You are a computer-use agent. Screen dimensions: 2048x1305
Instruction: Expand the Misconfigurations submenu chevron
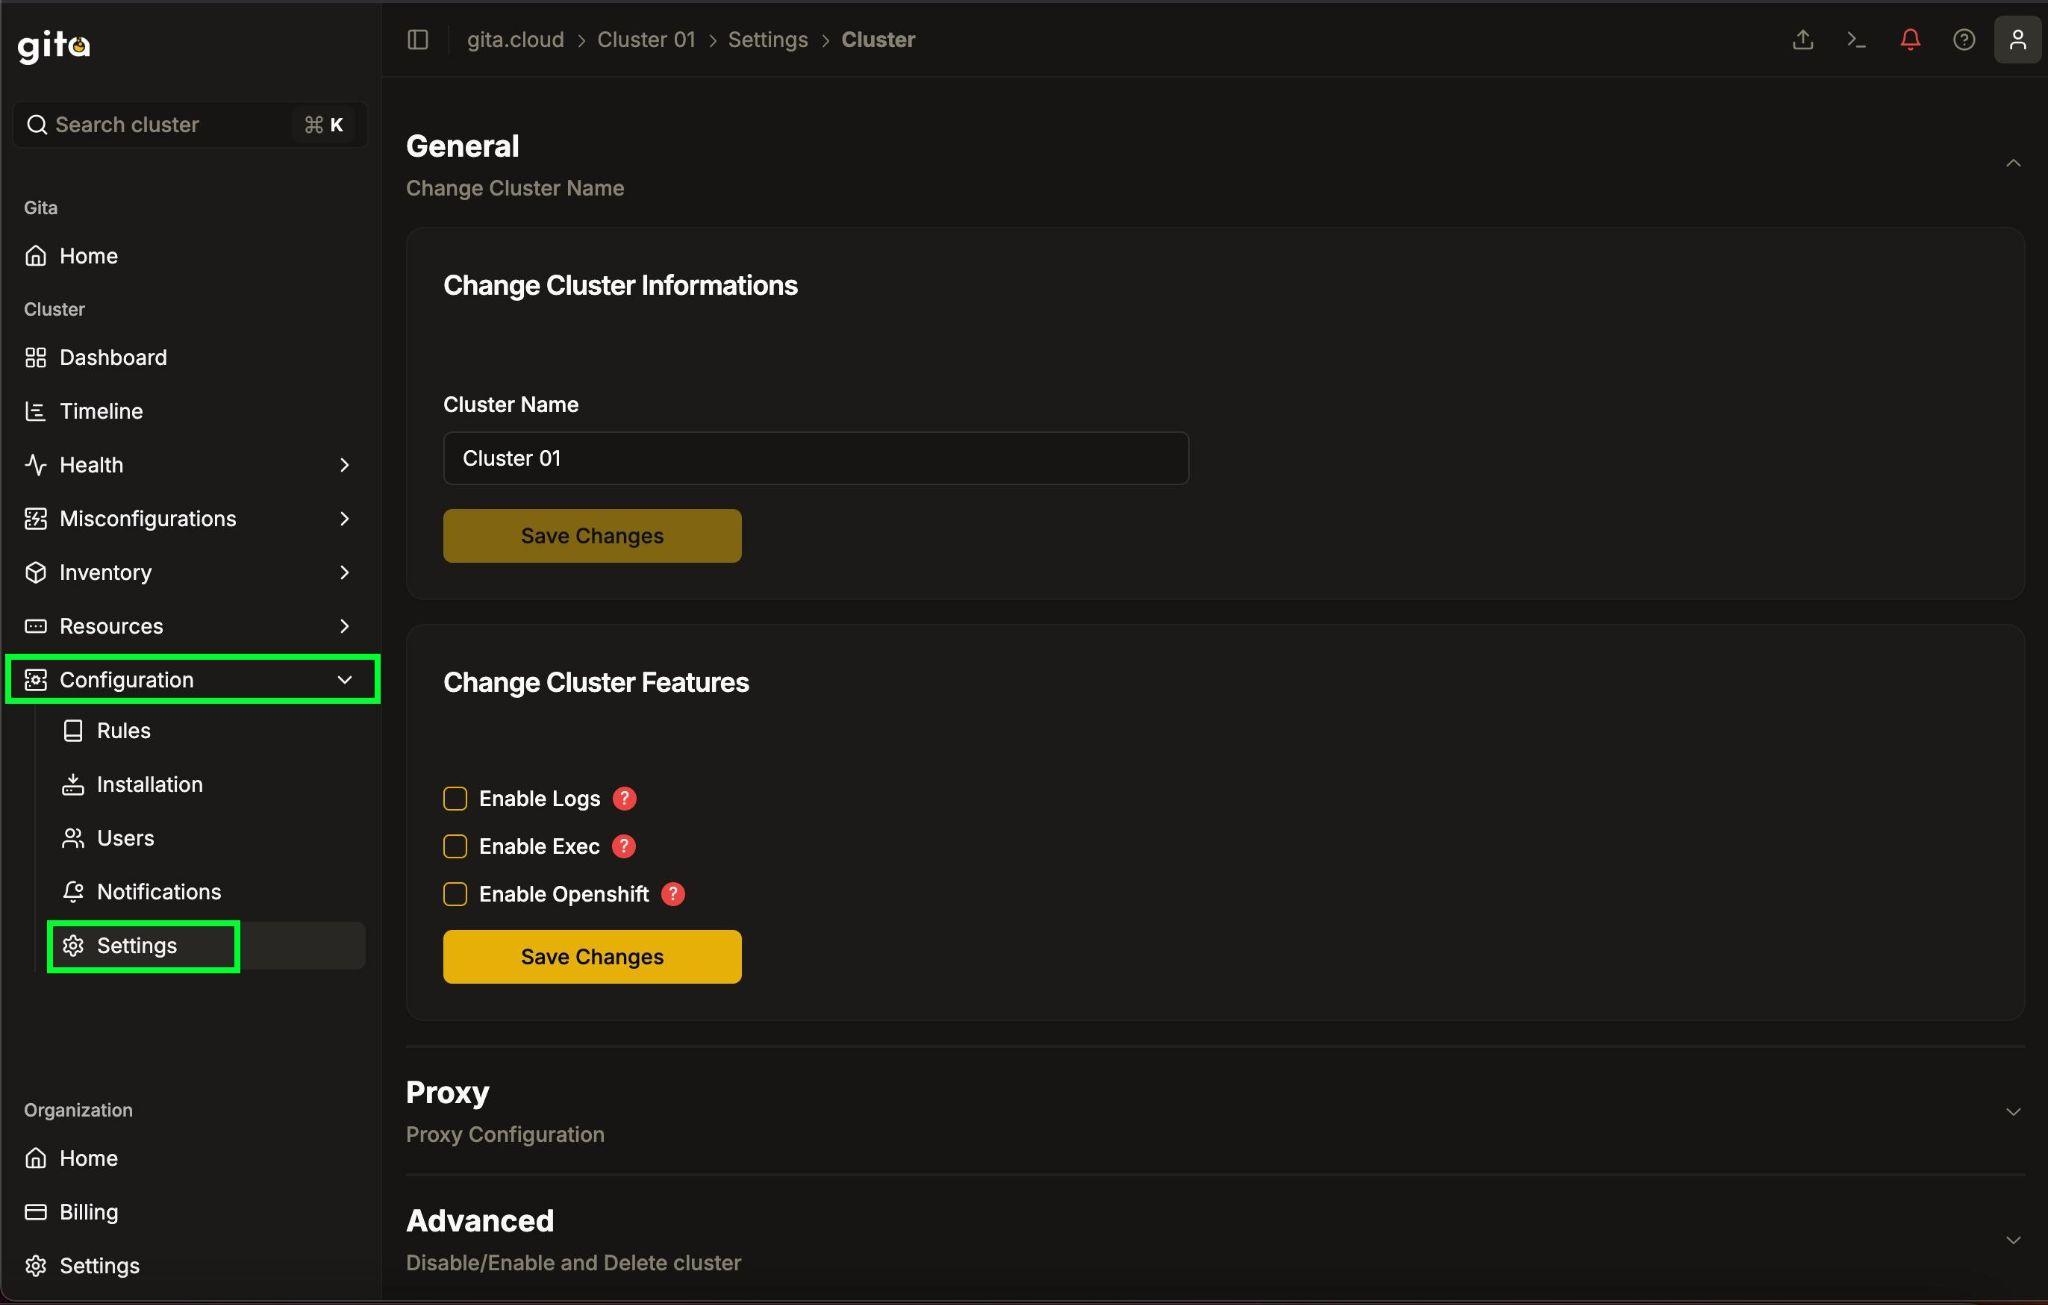(x=344, y=519)
